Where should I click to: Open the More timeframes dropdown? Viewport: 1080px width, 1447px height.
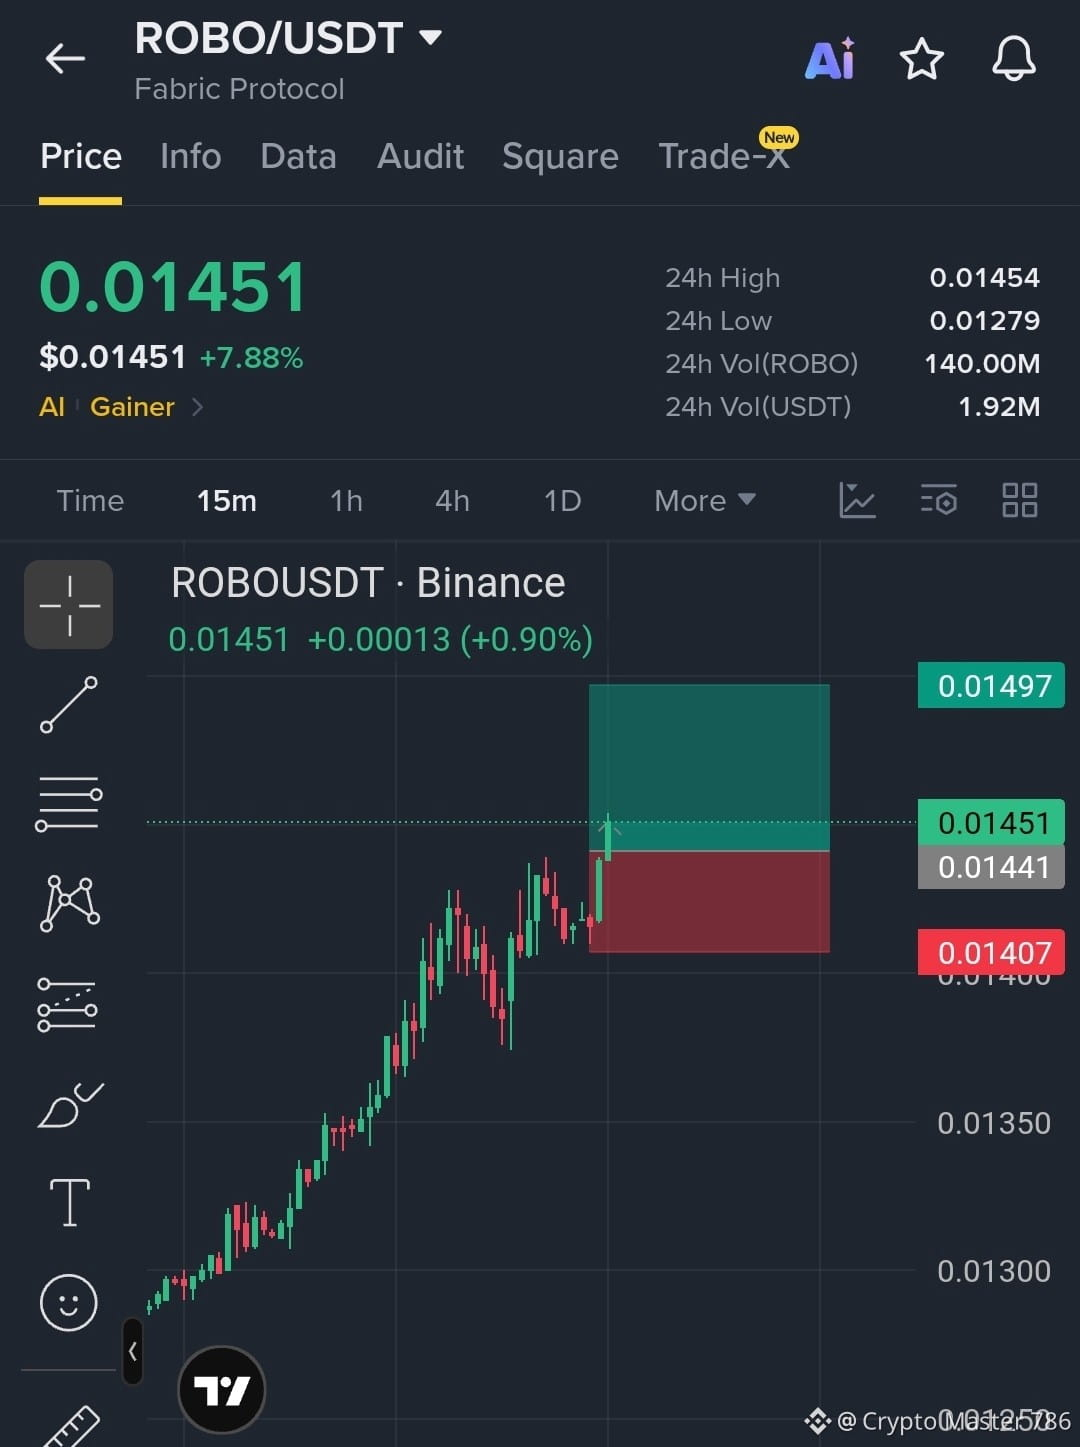pyautogui.click(x=704, y=500)
